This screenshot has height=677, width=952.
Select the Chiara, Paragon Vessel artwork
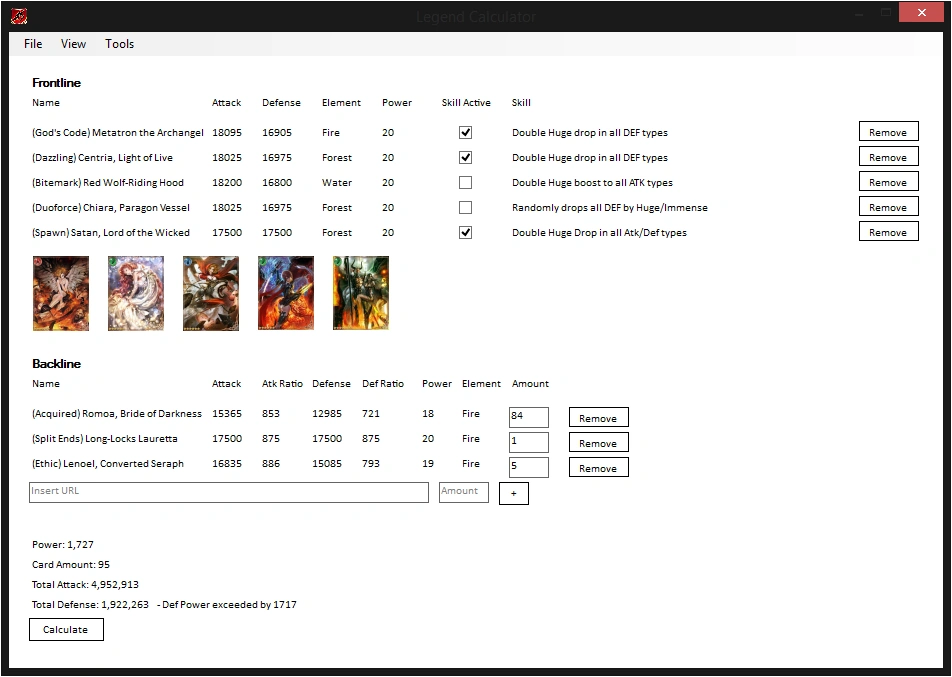pos(285,292)
